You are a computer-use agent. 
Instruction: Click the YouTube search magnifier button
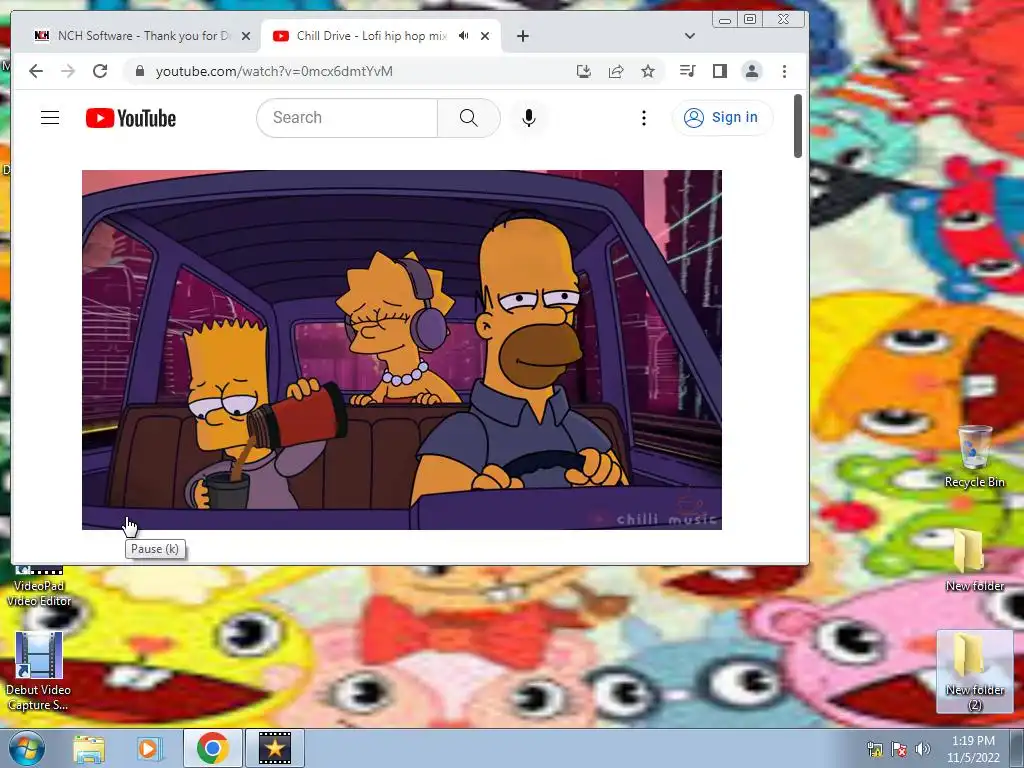[x=468, y=118]
